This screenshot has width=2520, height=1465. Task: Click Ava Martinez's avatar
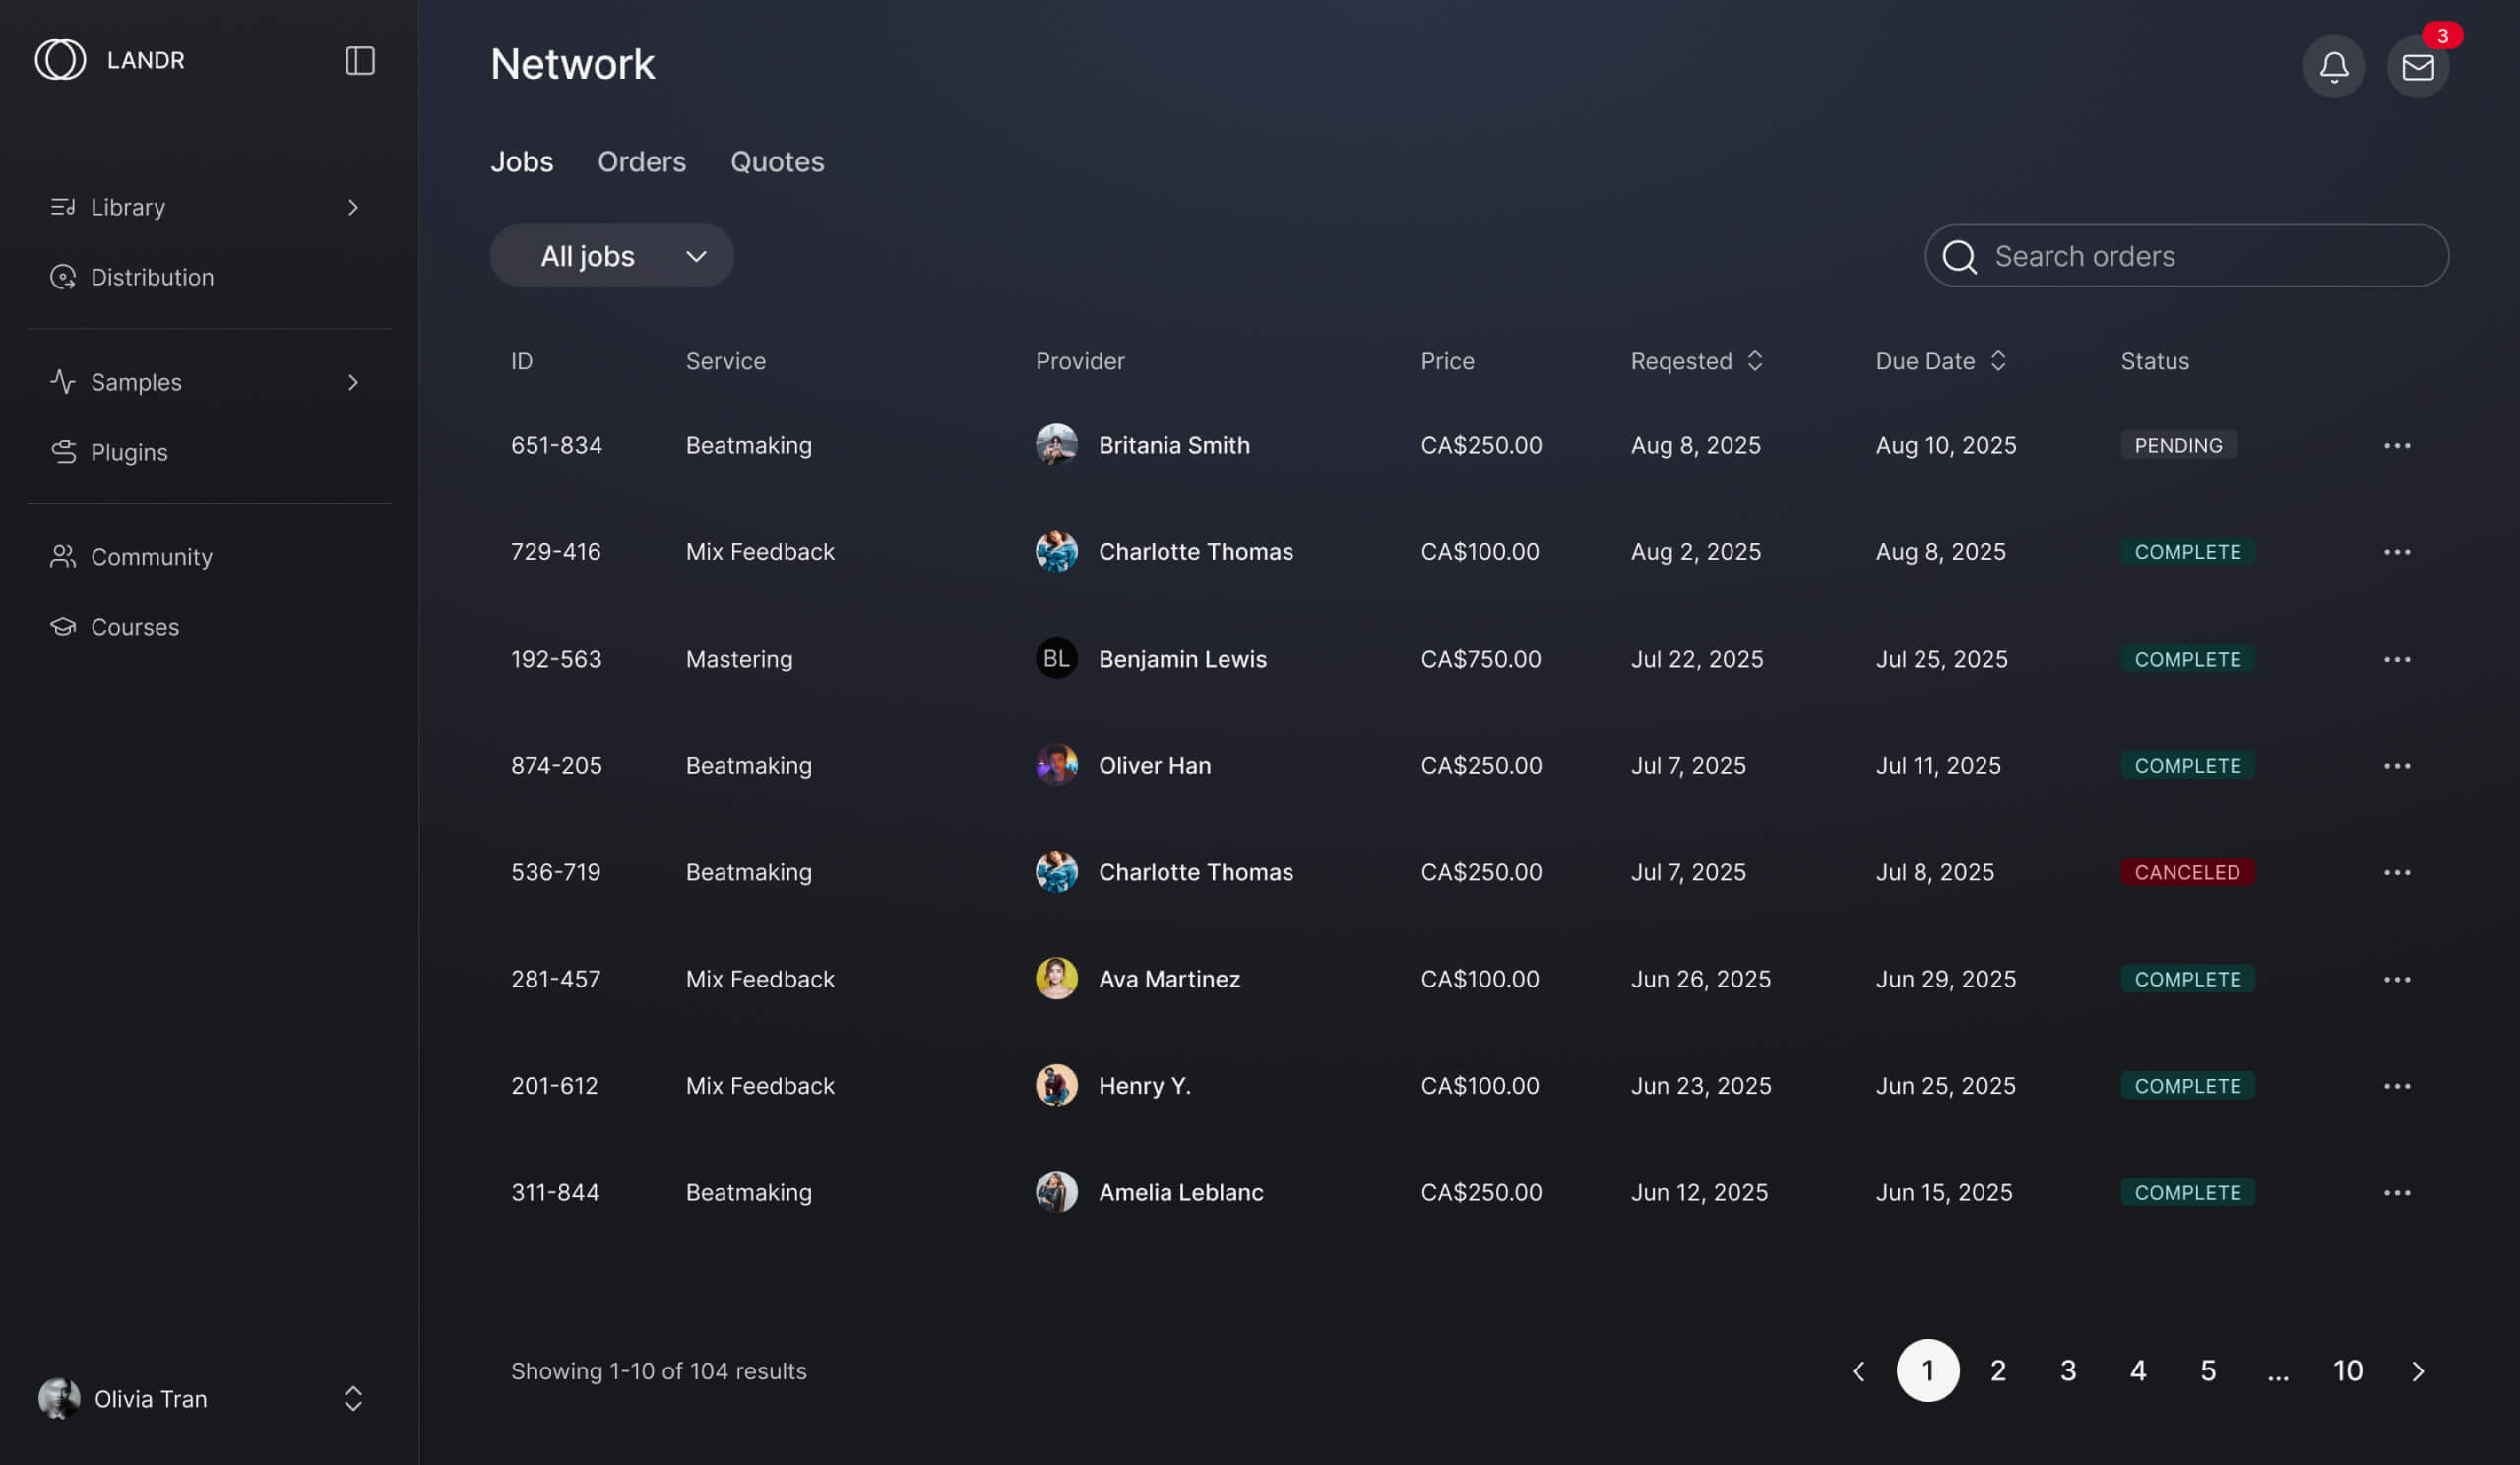pos(1056,979)
